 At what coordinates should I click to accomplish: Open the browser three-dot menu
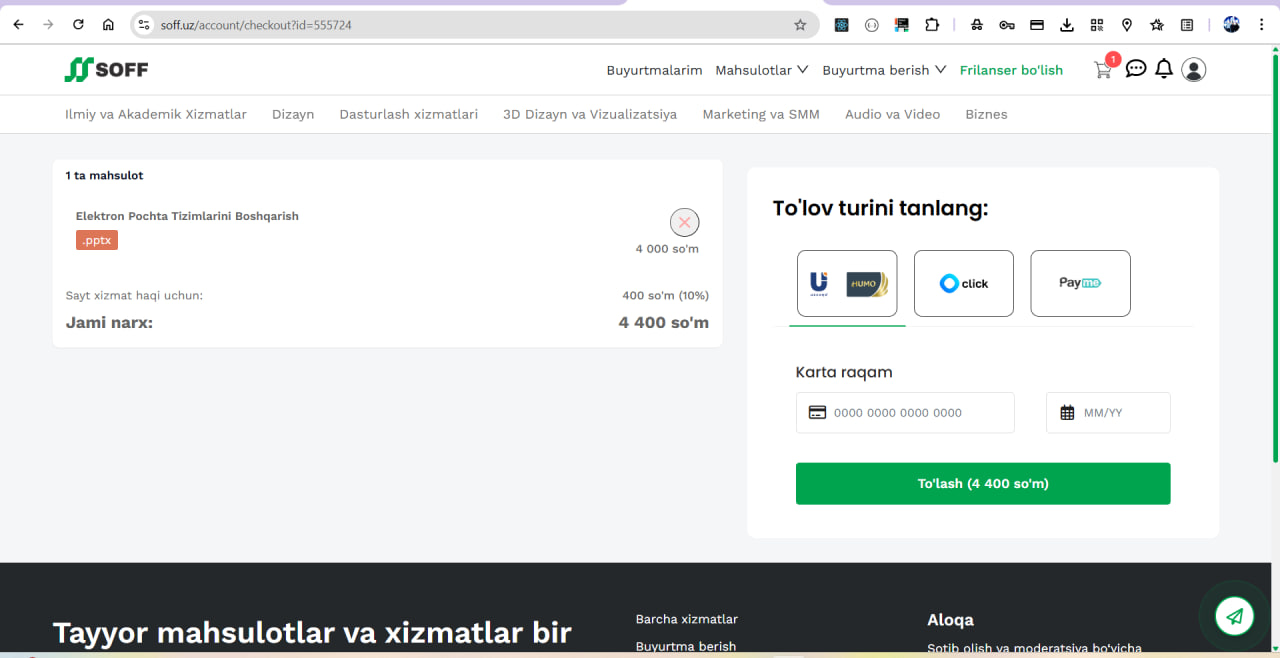[x=1263, y=25]
